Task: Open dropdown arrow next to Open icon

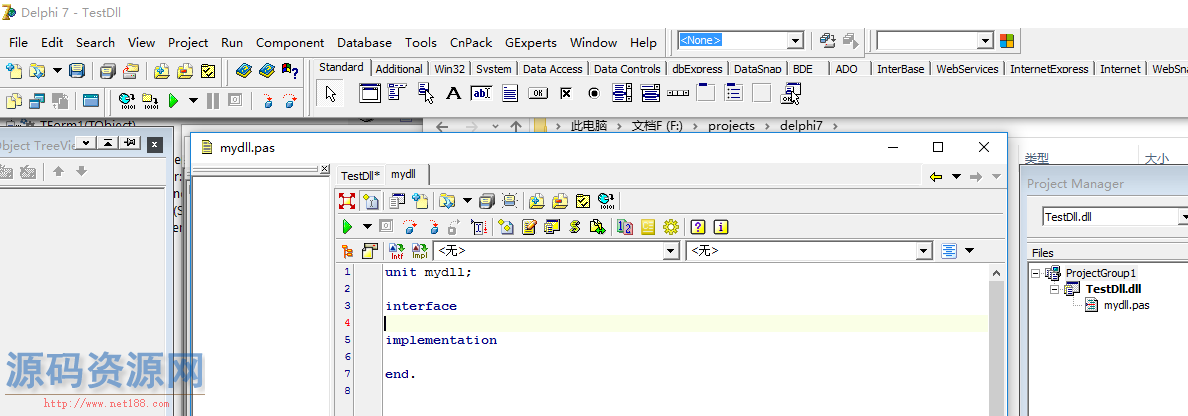Action: (x=58, y=71)
